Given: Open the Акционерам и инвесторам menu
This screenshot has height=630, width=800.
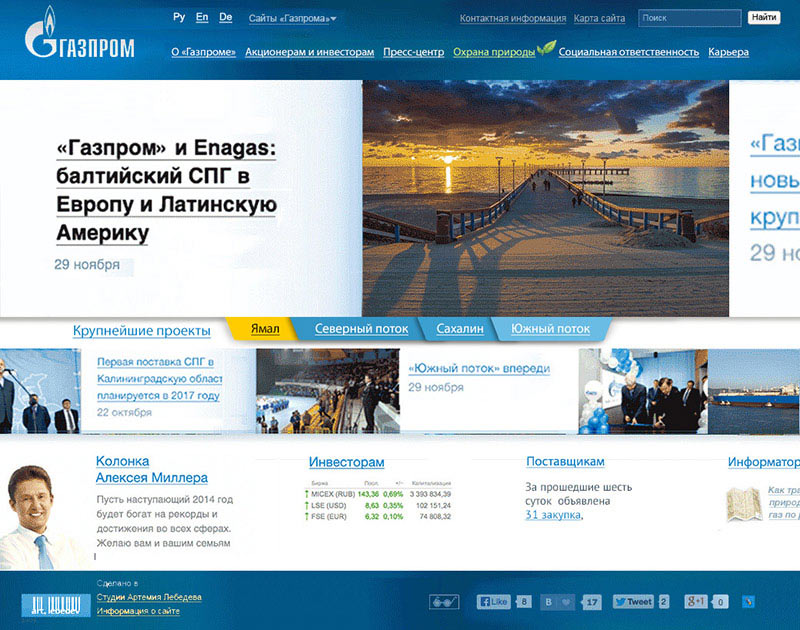Looking at the screenshot, I should coord(309,52).
